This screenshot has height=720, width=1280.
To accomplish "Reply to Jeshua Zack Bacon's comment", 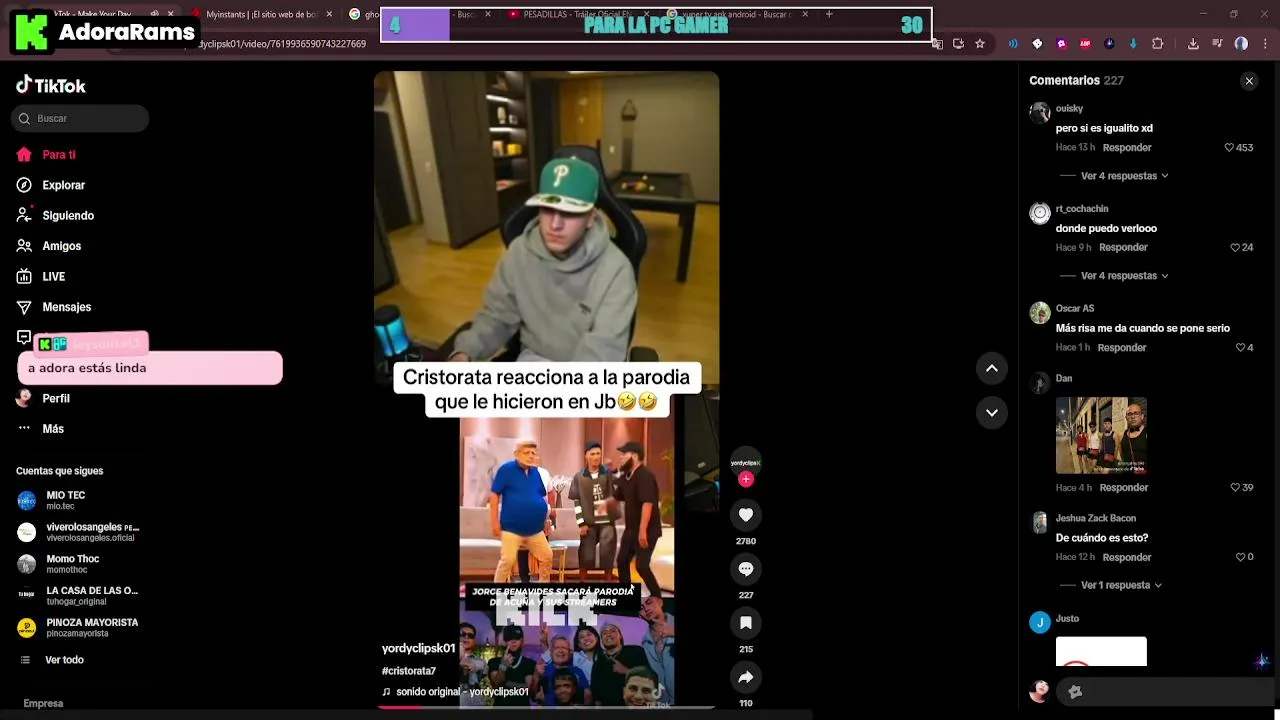I will (x=1127, y=558).
